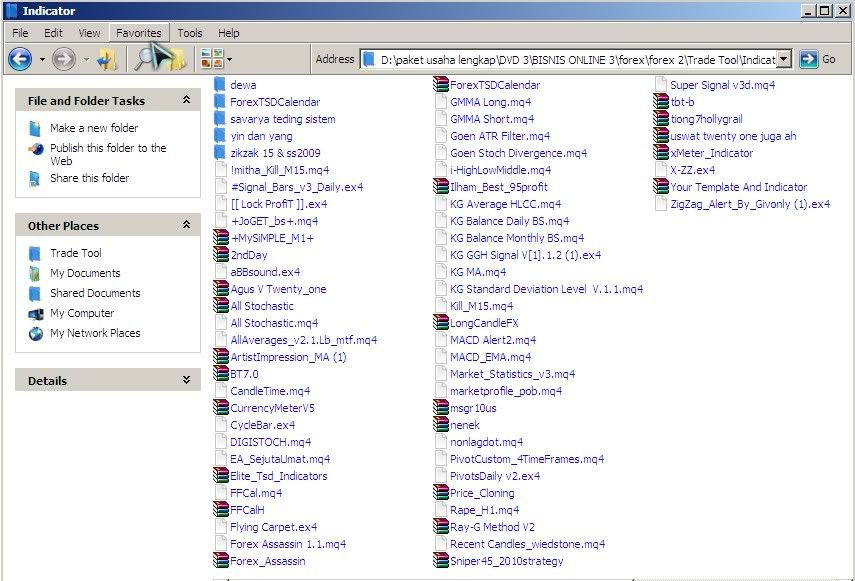Click Make a new folder link
This screenshot has height=581, width=855.
pos(94,128)
